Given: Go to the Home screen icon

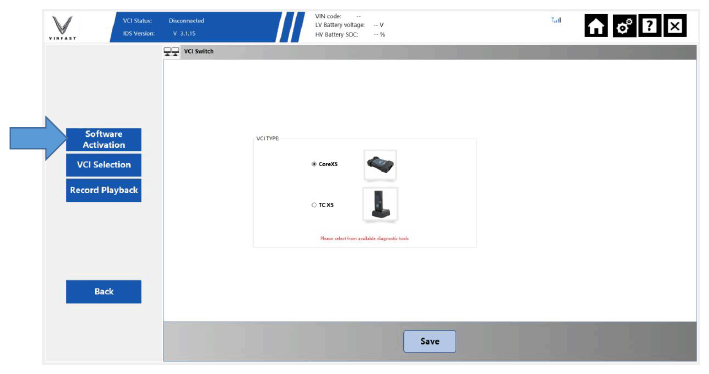Looking at the screenshot, I should click(x=596, y=26).
